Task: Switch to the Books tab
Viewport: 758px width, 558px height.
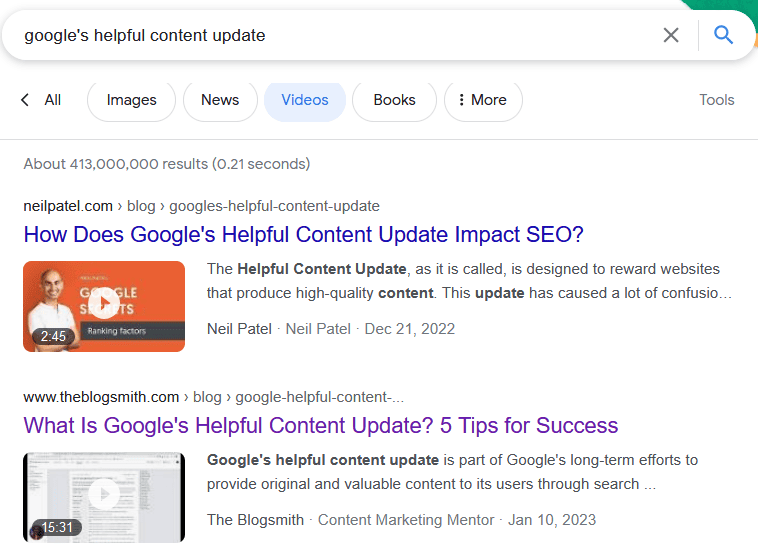Action: [x=394, y=100]
